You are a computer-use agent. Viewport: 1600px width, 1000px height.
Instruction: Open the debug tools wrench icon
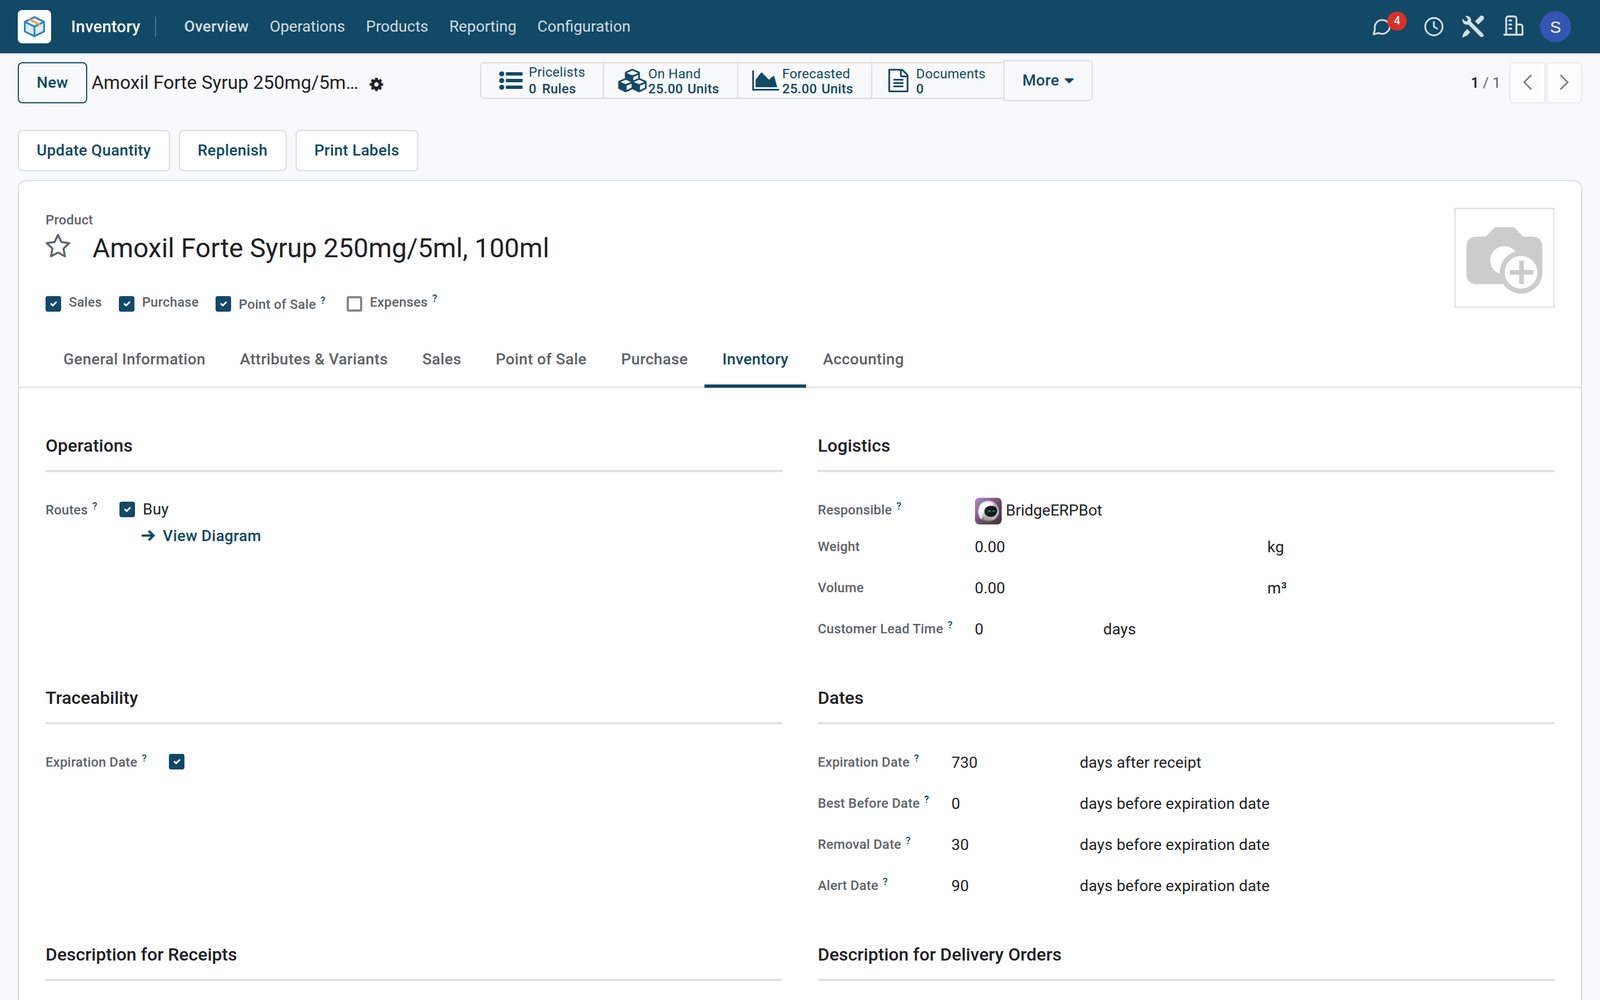point(1473,27)
